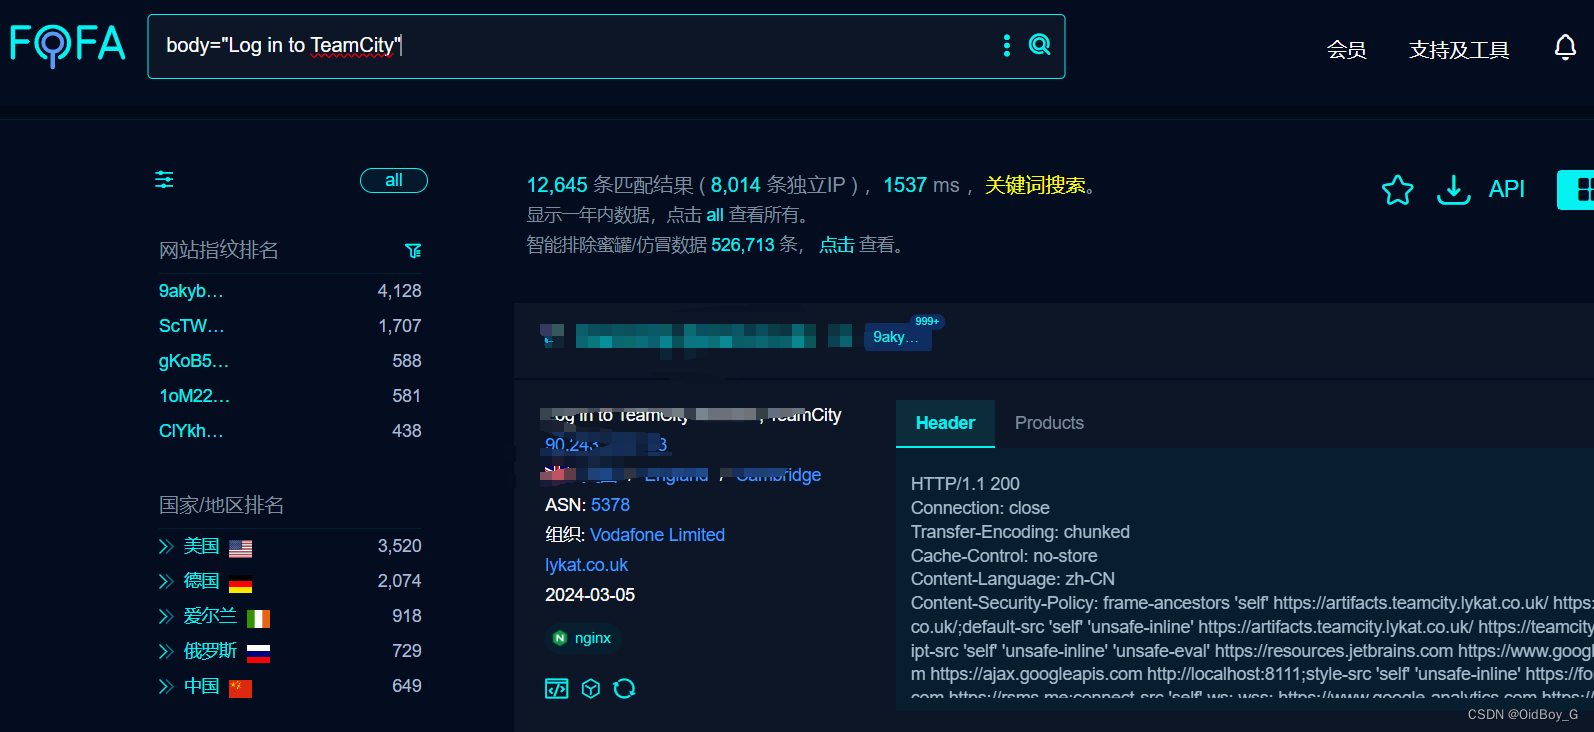
Task: Click the cube icon in the result card
Action: [591, 688]
